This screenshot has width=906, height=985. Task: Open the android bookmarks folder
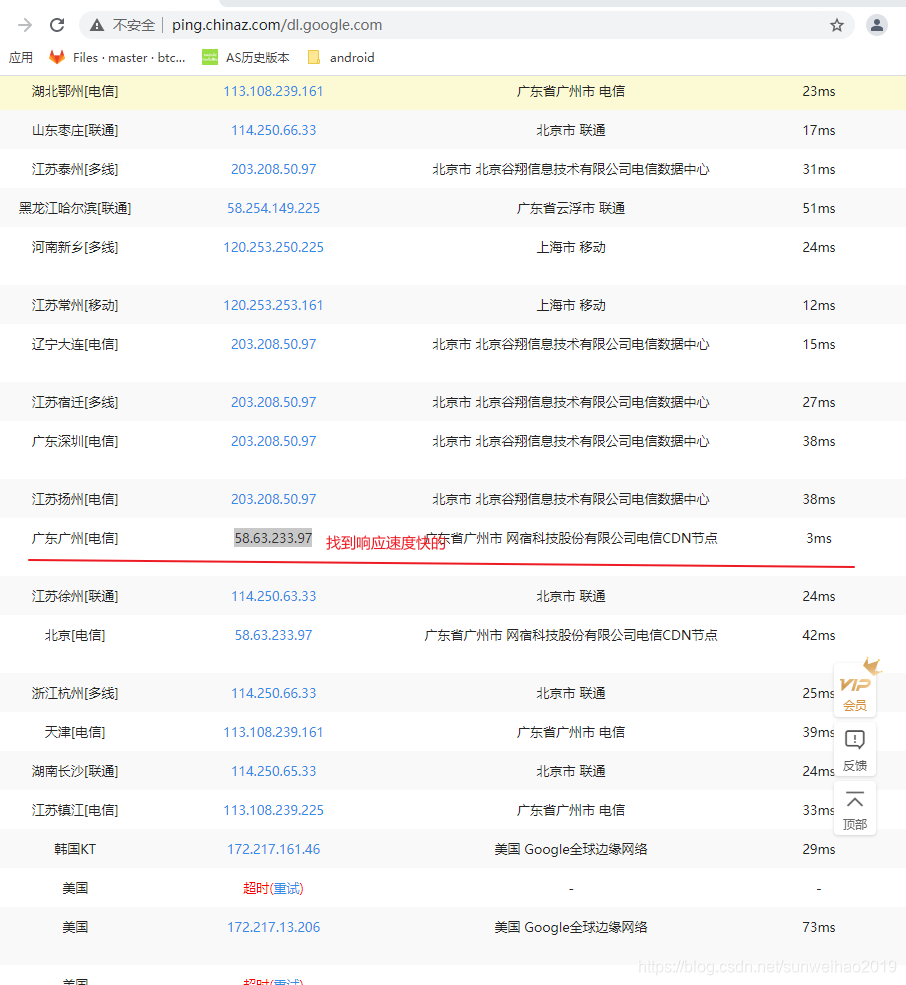click(x=342, y=58)
